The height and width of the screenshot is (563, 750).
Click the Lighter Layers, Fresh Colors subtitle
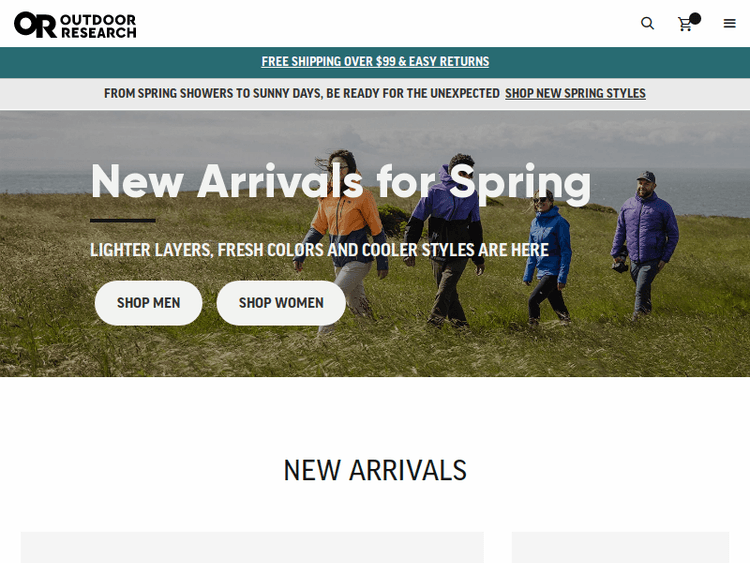click(x=320, y=250)
